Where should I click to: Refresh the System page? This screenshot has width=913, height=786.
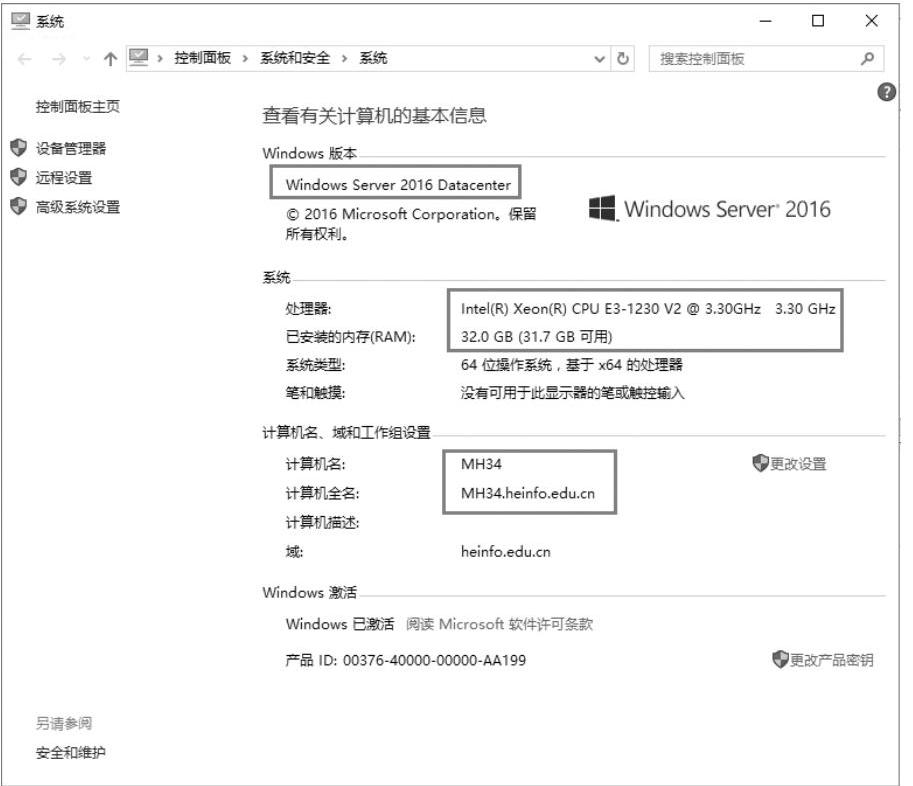[x=622, y=59]
